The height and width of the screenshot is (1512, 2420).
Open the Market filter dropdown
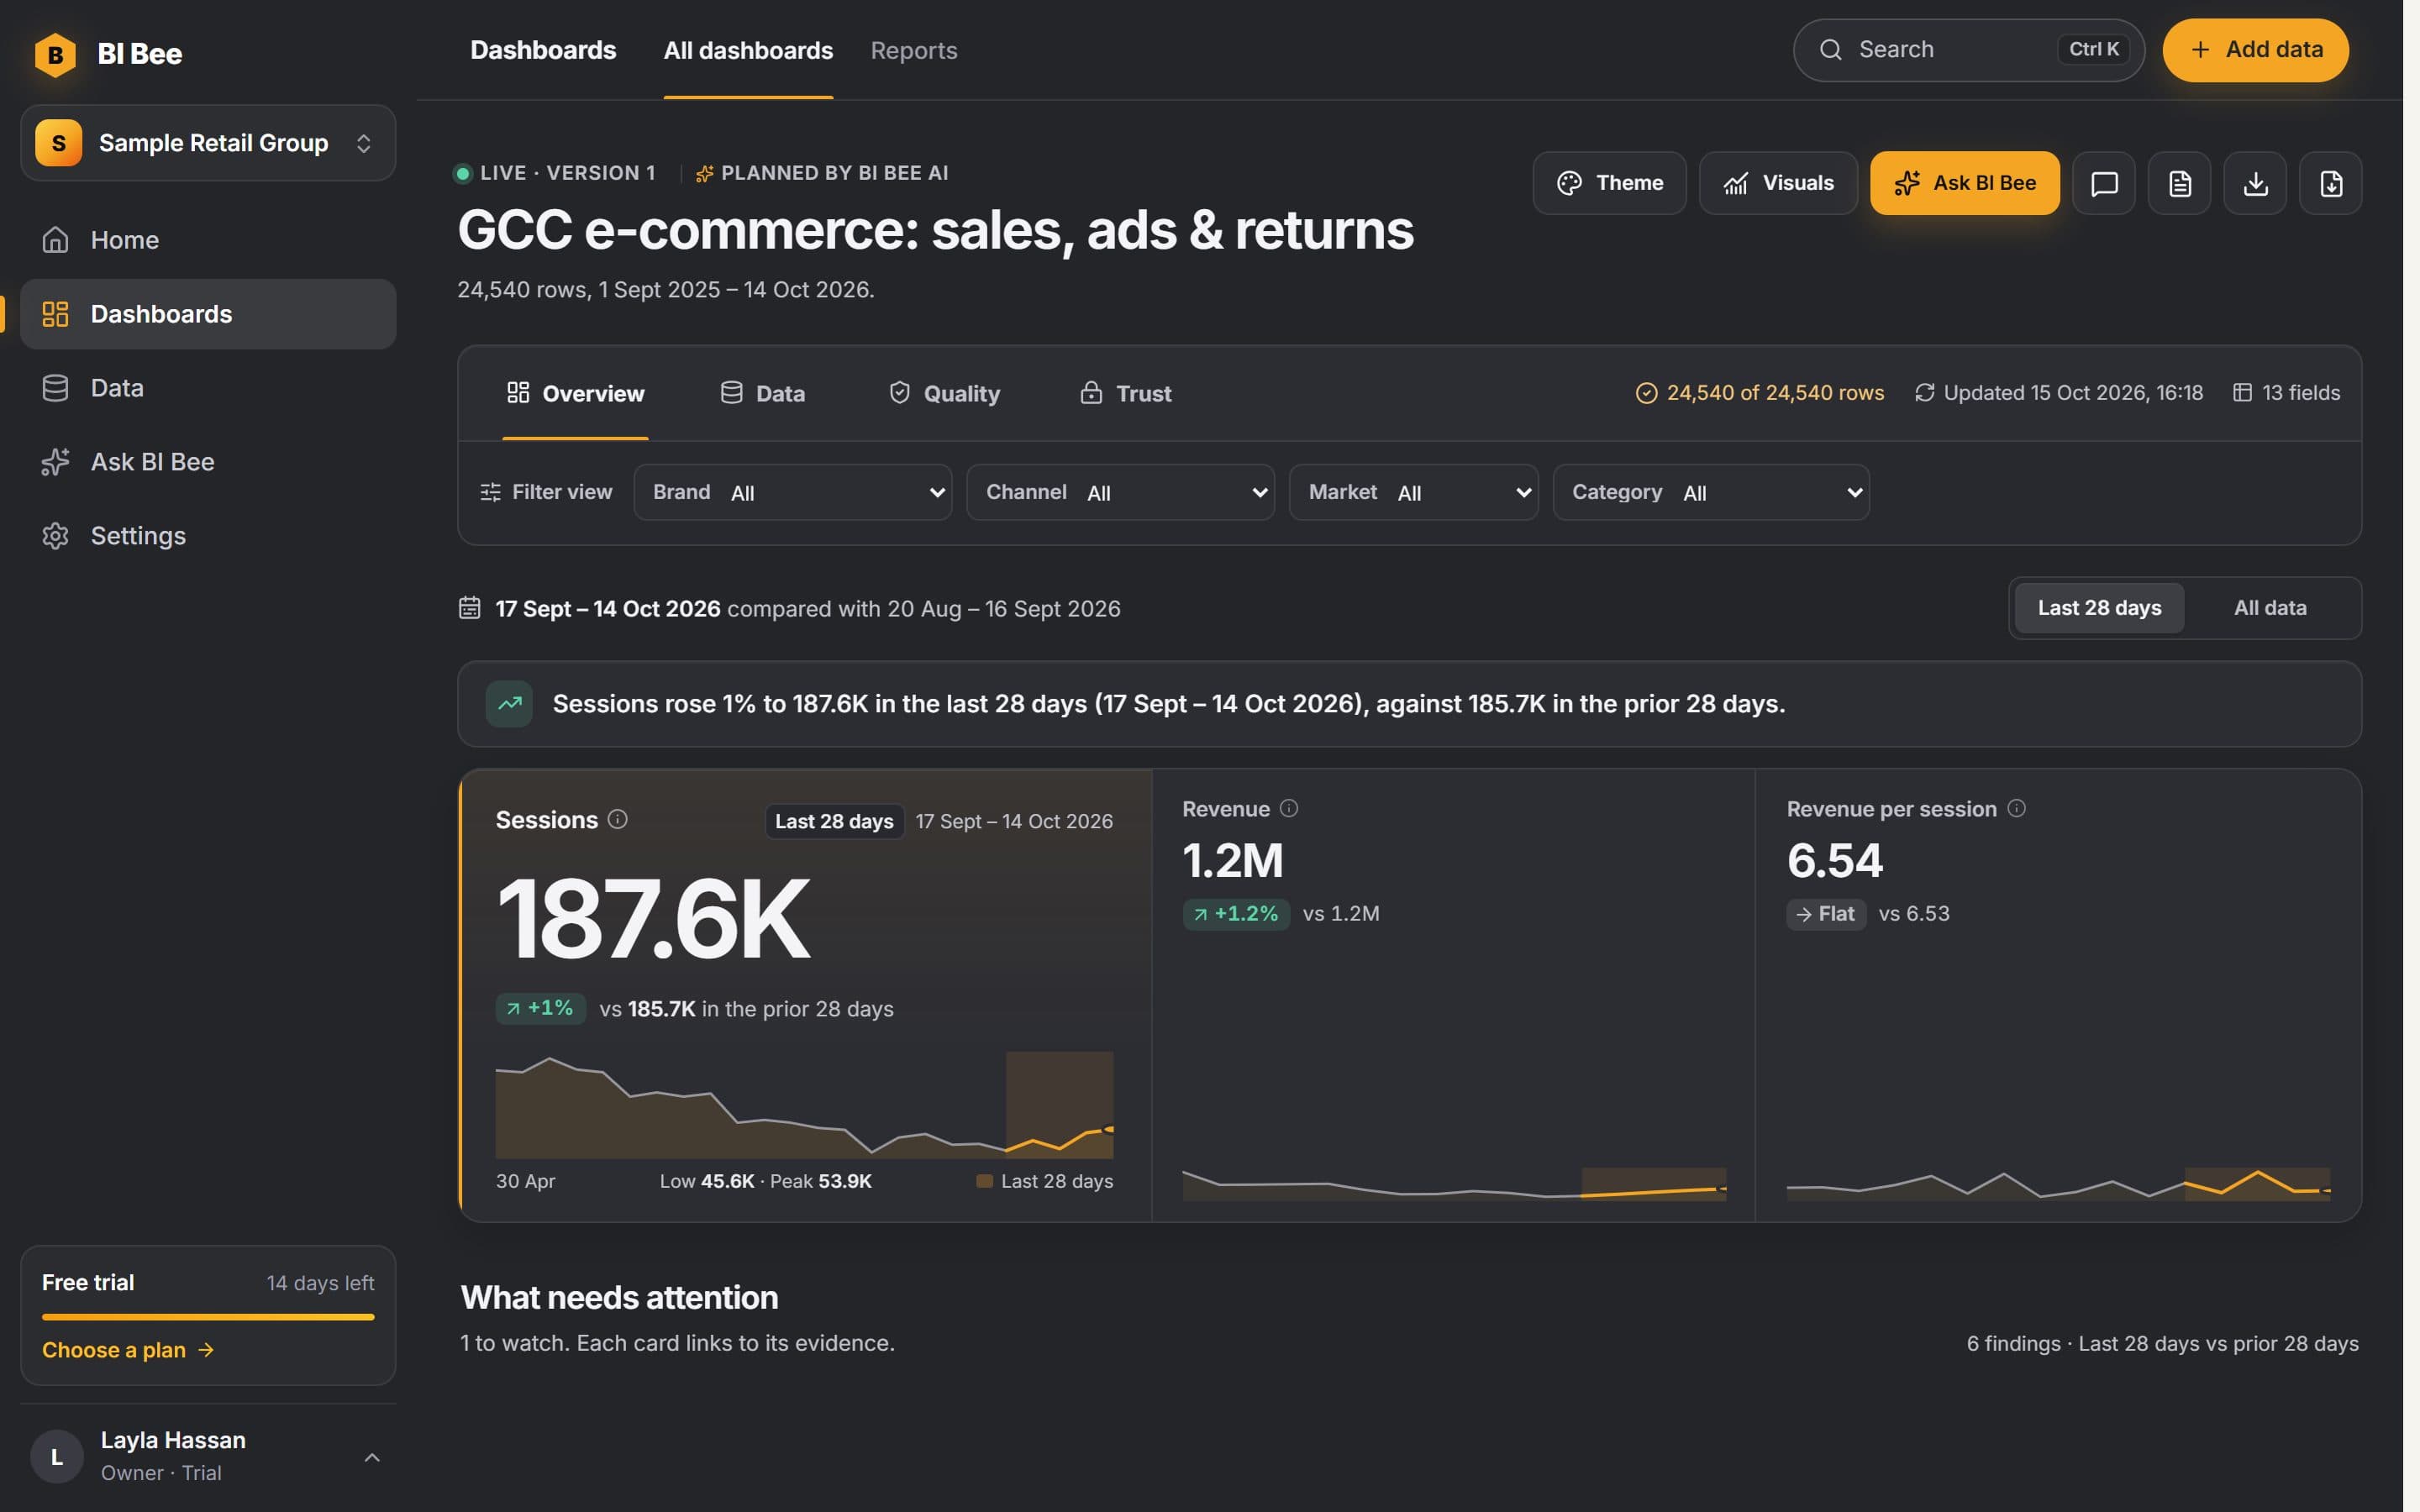click(x=1413, y=492)
